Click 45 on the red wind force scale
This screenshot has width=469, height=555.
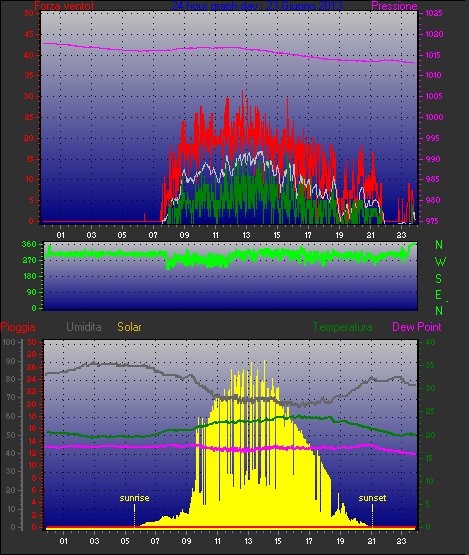coord(29,34)
